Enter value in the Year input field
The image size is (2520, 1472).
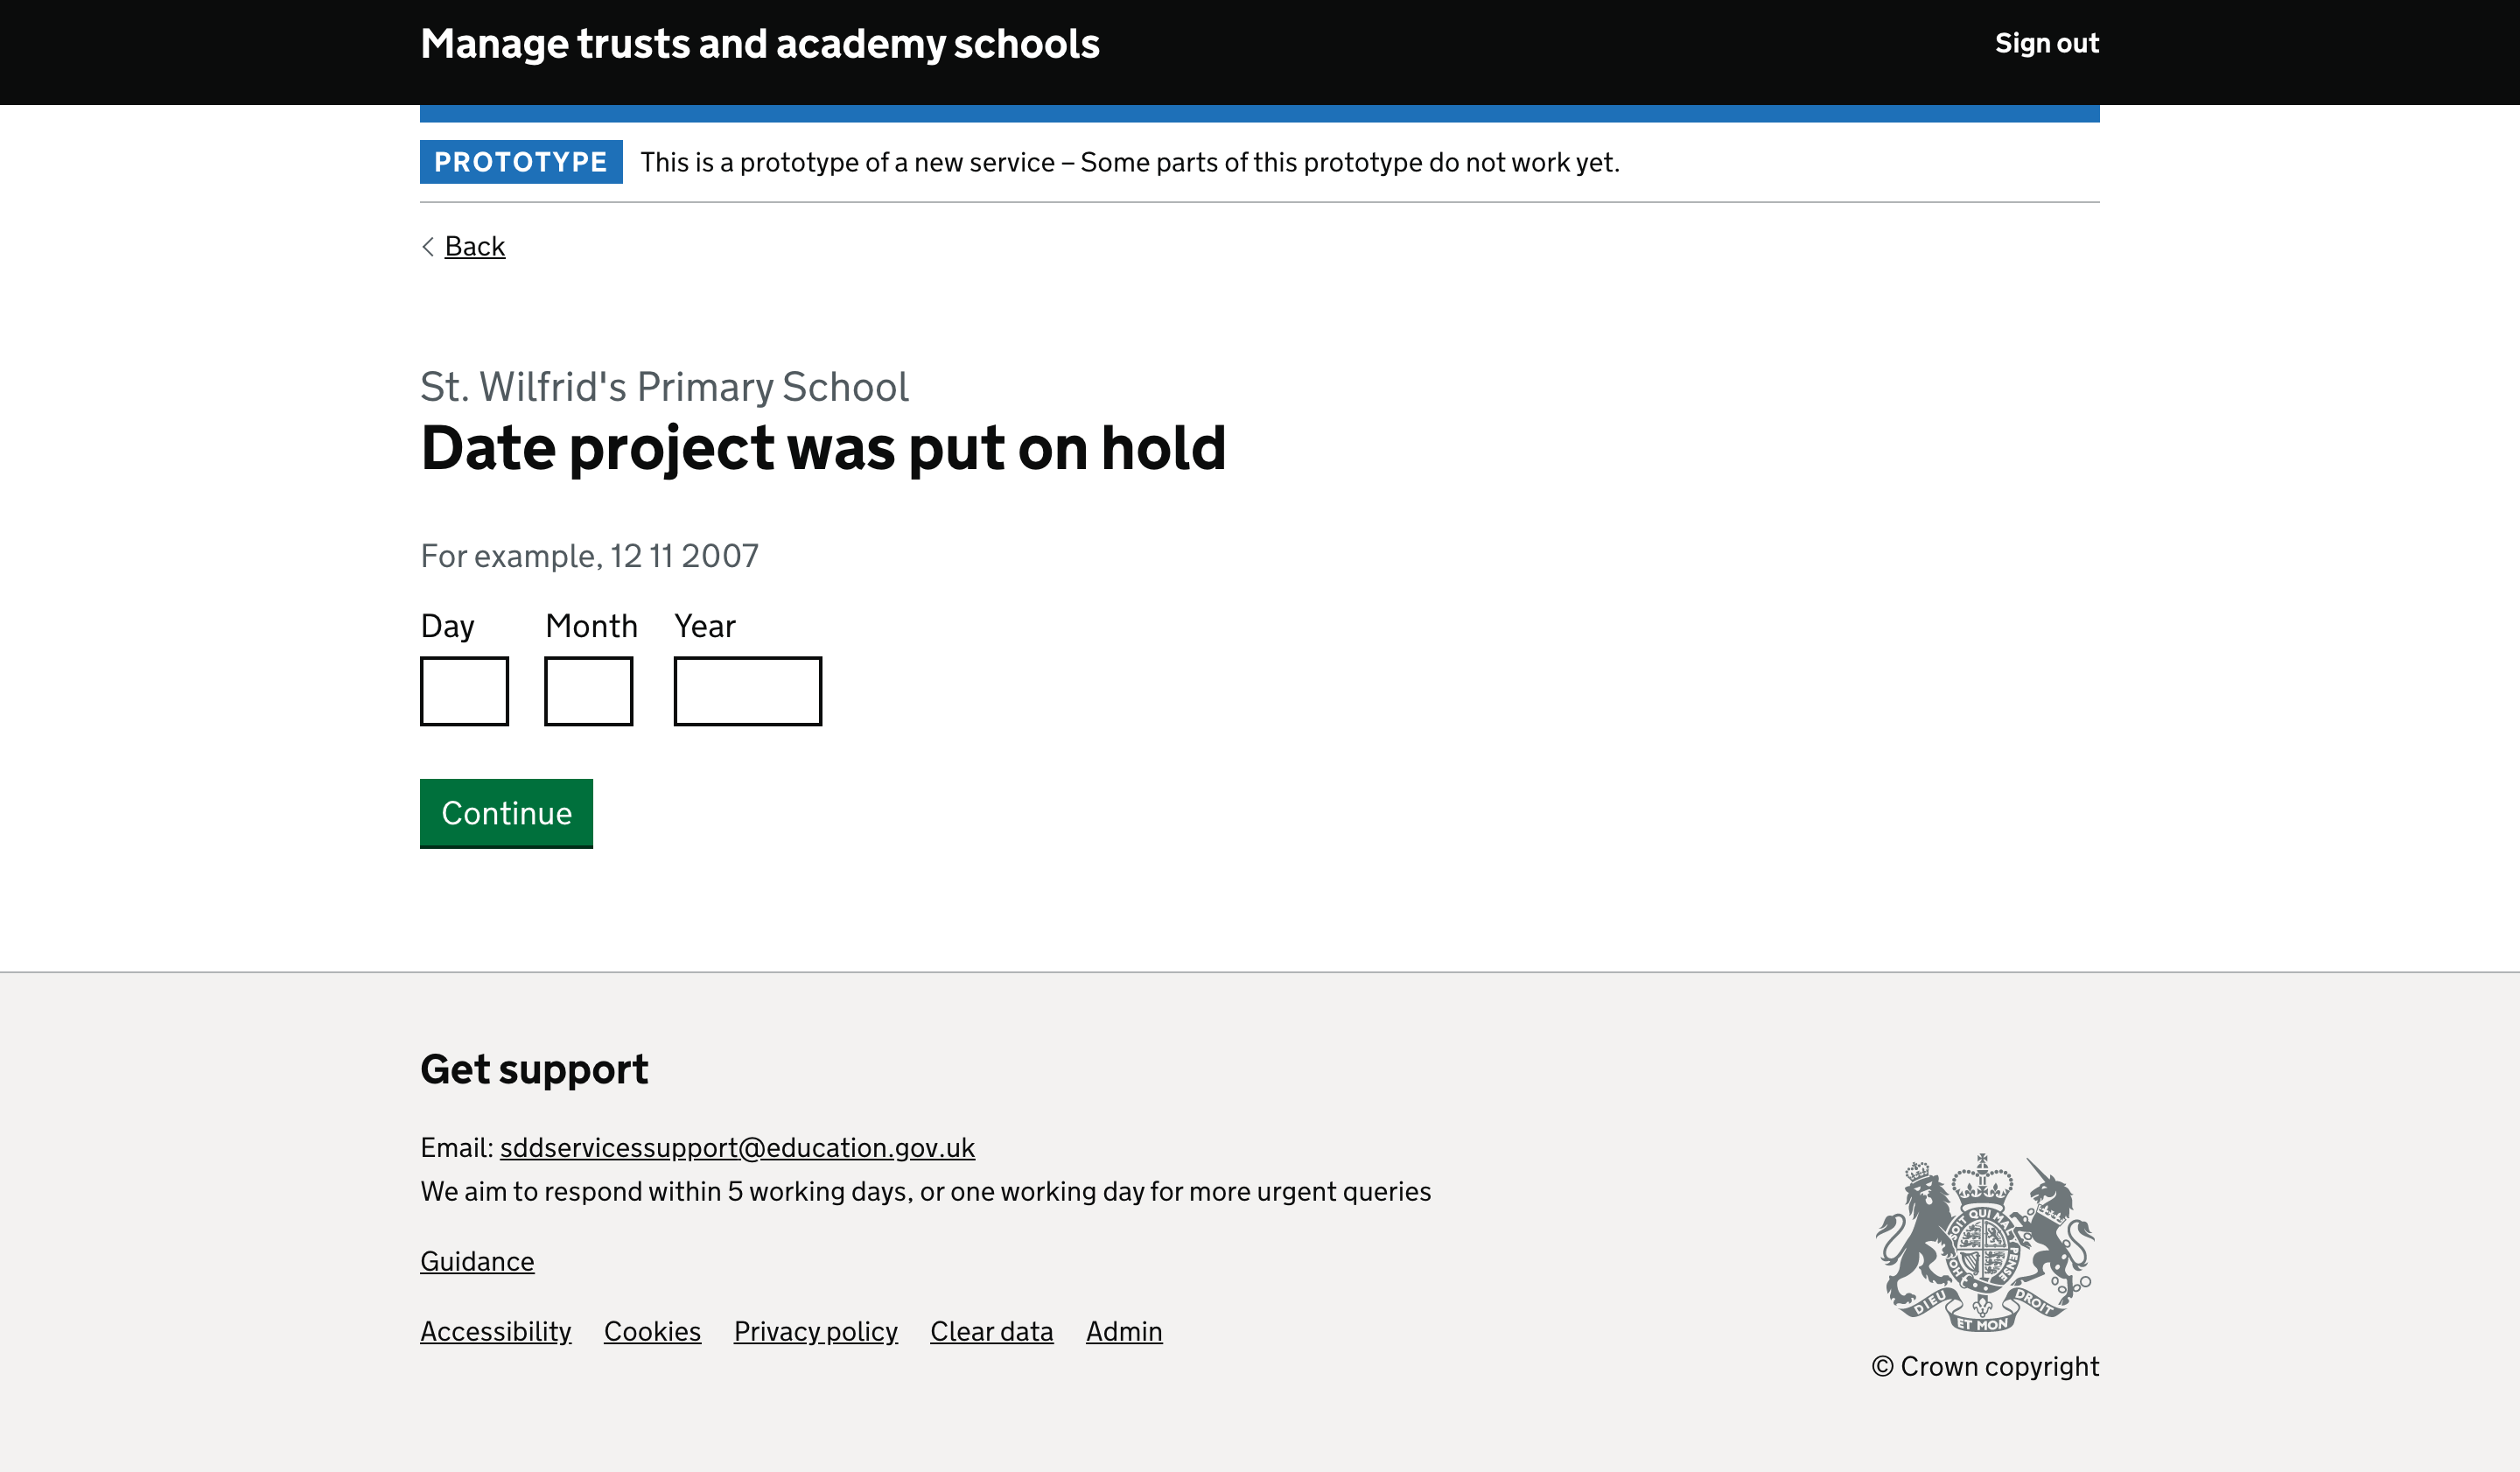click(748, 690)
